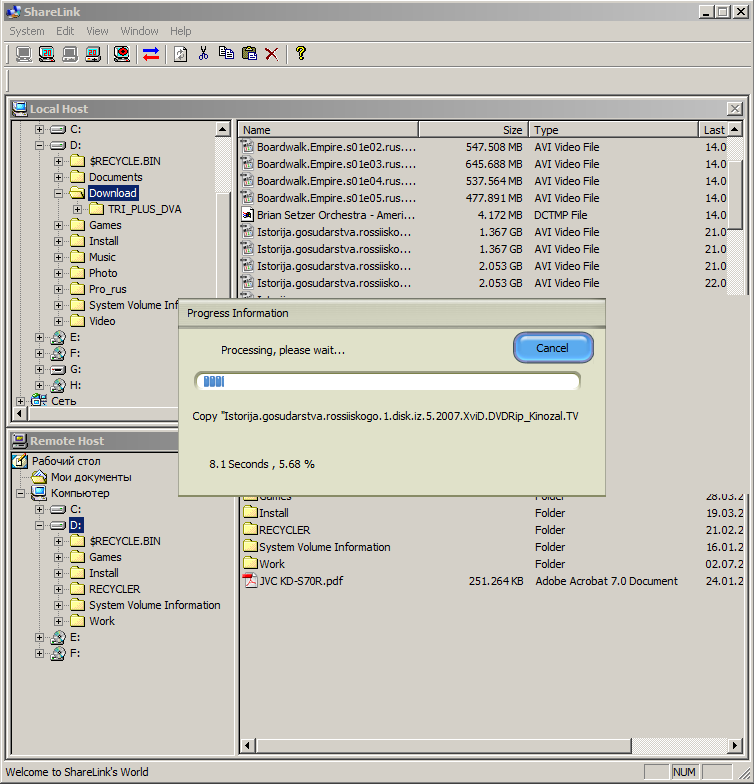The width and height of the screenshot is (754, 784).
Task: Click right arrow of Remote list horizontal scrollbar
Action: (734, 746)
